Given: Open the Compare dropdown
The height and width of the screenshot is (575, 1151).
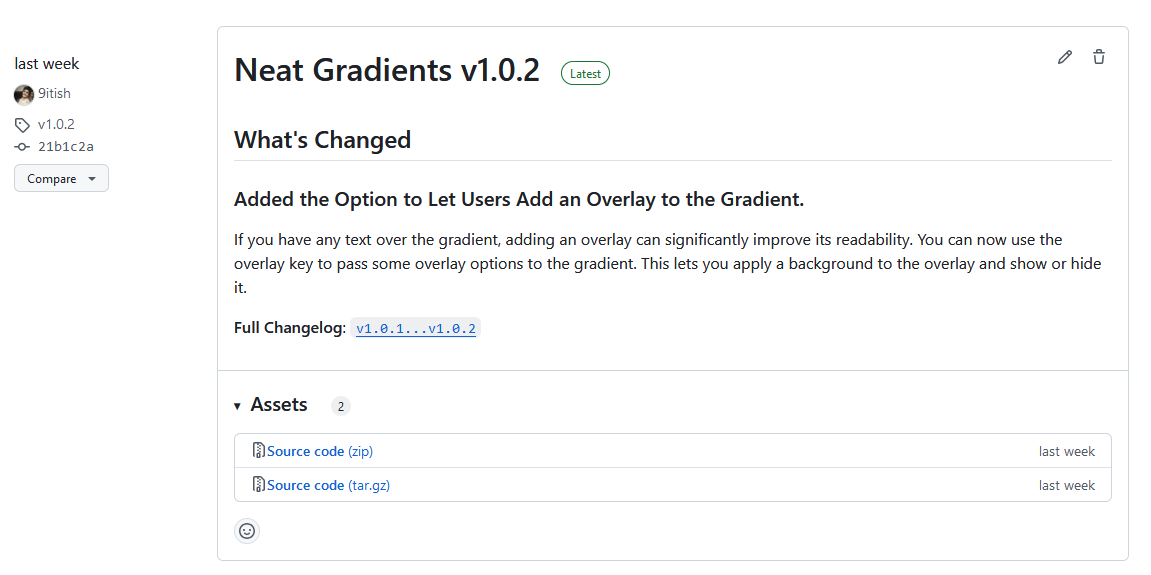Looking at the screenshot, I should (x=61, y=179).
